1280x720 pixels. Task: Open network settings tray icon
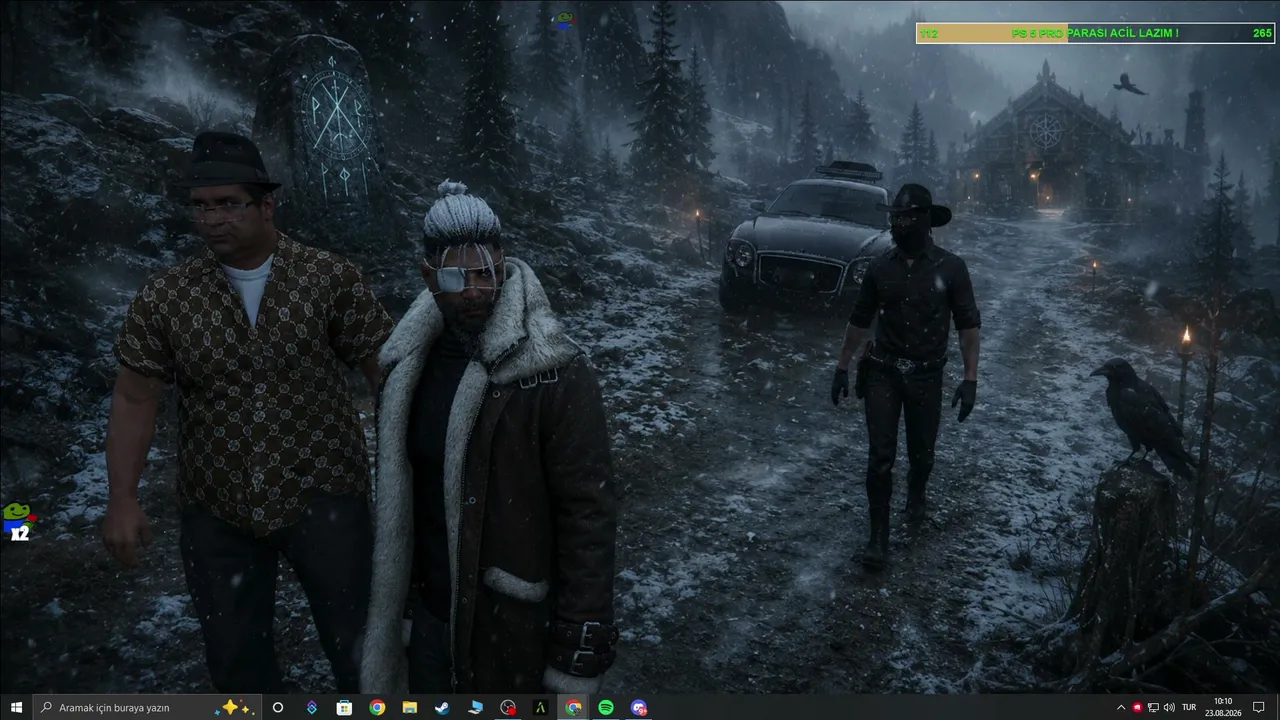tap(1153, 707)
